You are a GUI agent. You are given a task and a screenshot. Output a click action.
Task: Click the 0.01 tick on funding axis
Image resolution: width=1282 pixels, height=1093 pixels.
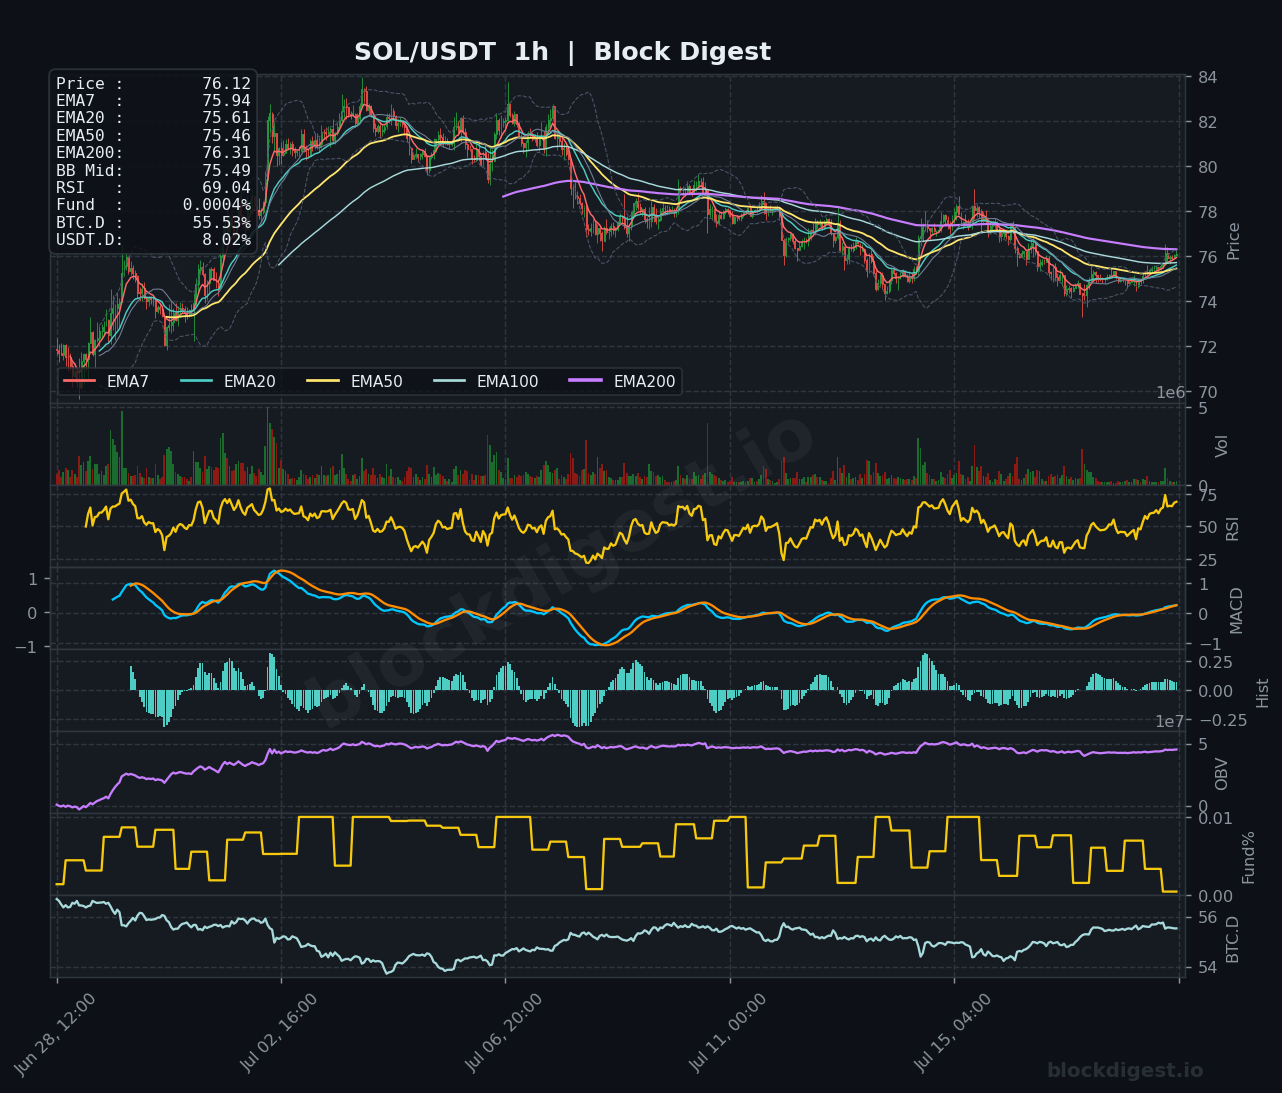pyautogui.click(x=1215, y=818)
